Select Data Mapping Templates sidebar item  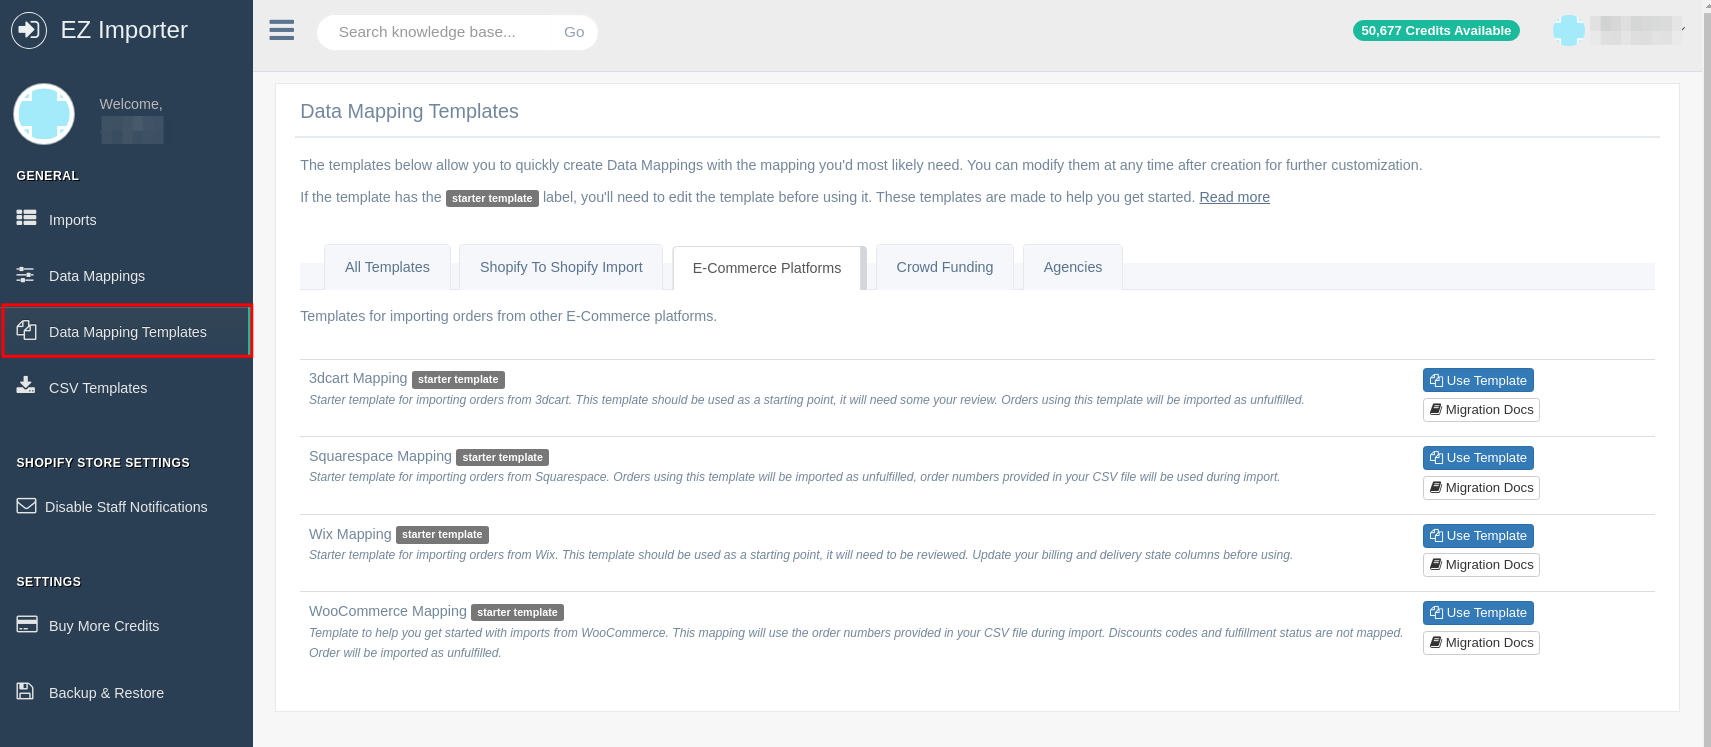[126, 332]
